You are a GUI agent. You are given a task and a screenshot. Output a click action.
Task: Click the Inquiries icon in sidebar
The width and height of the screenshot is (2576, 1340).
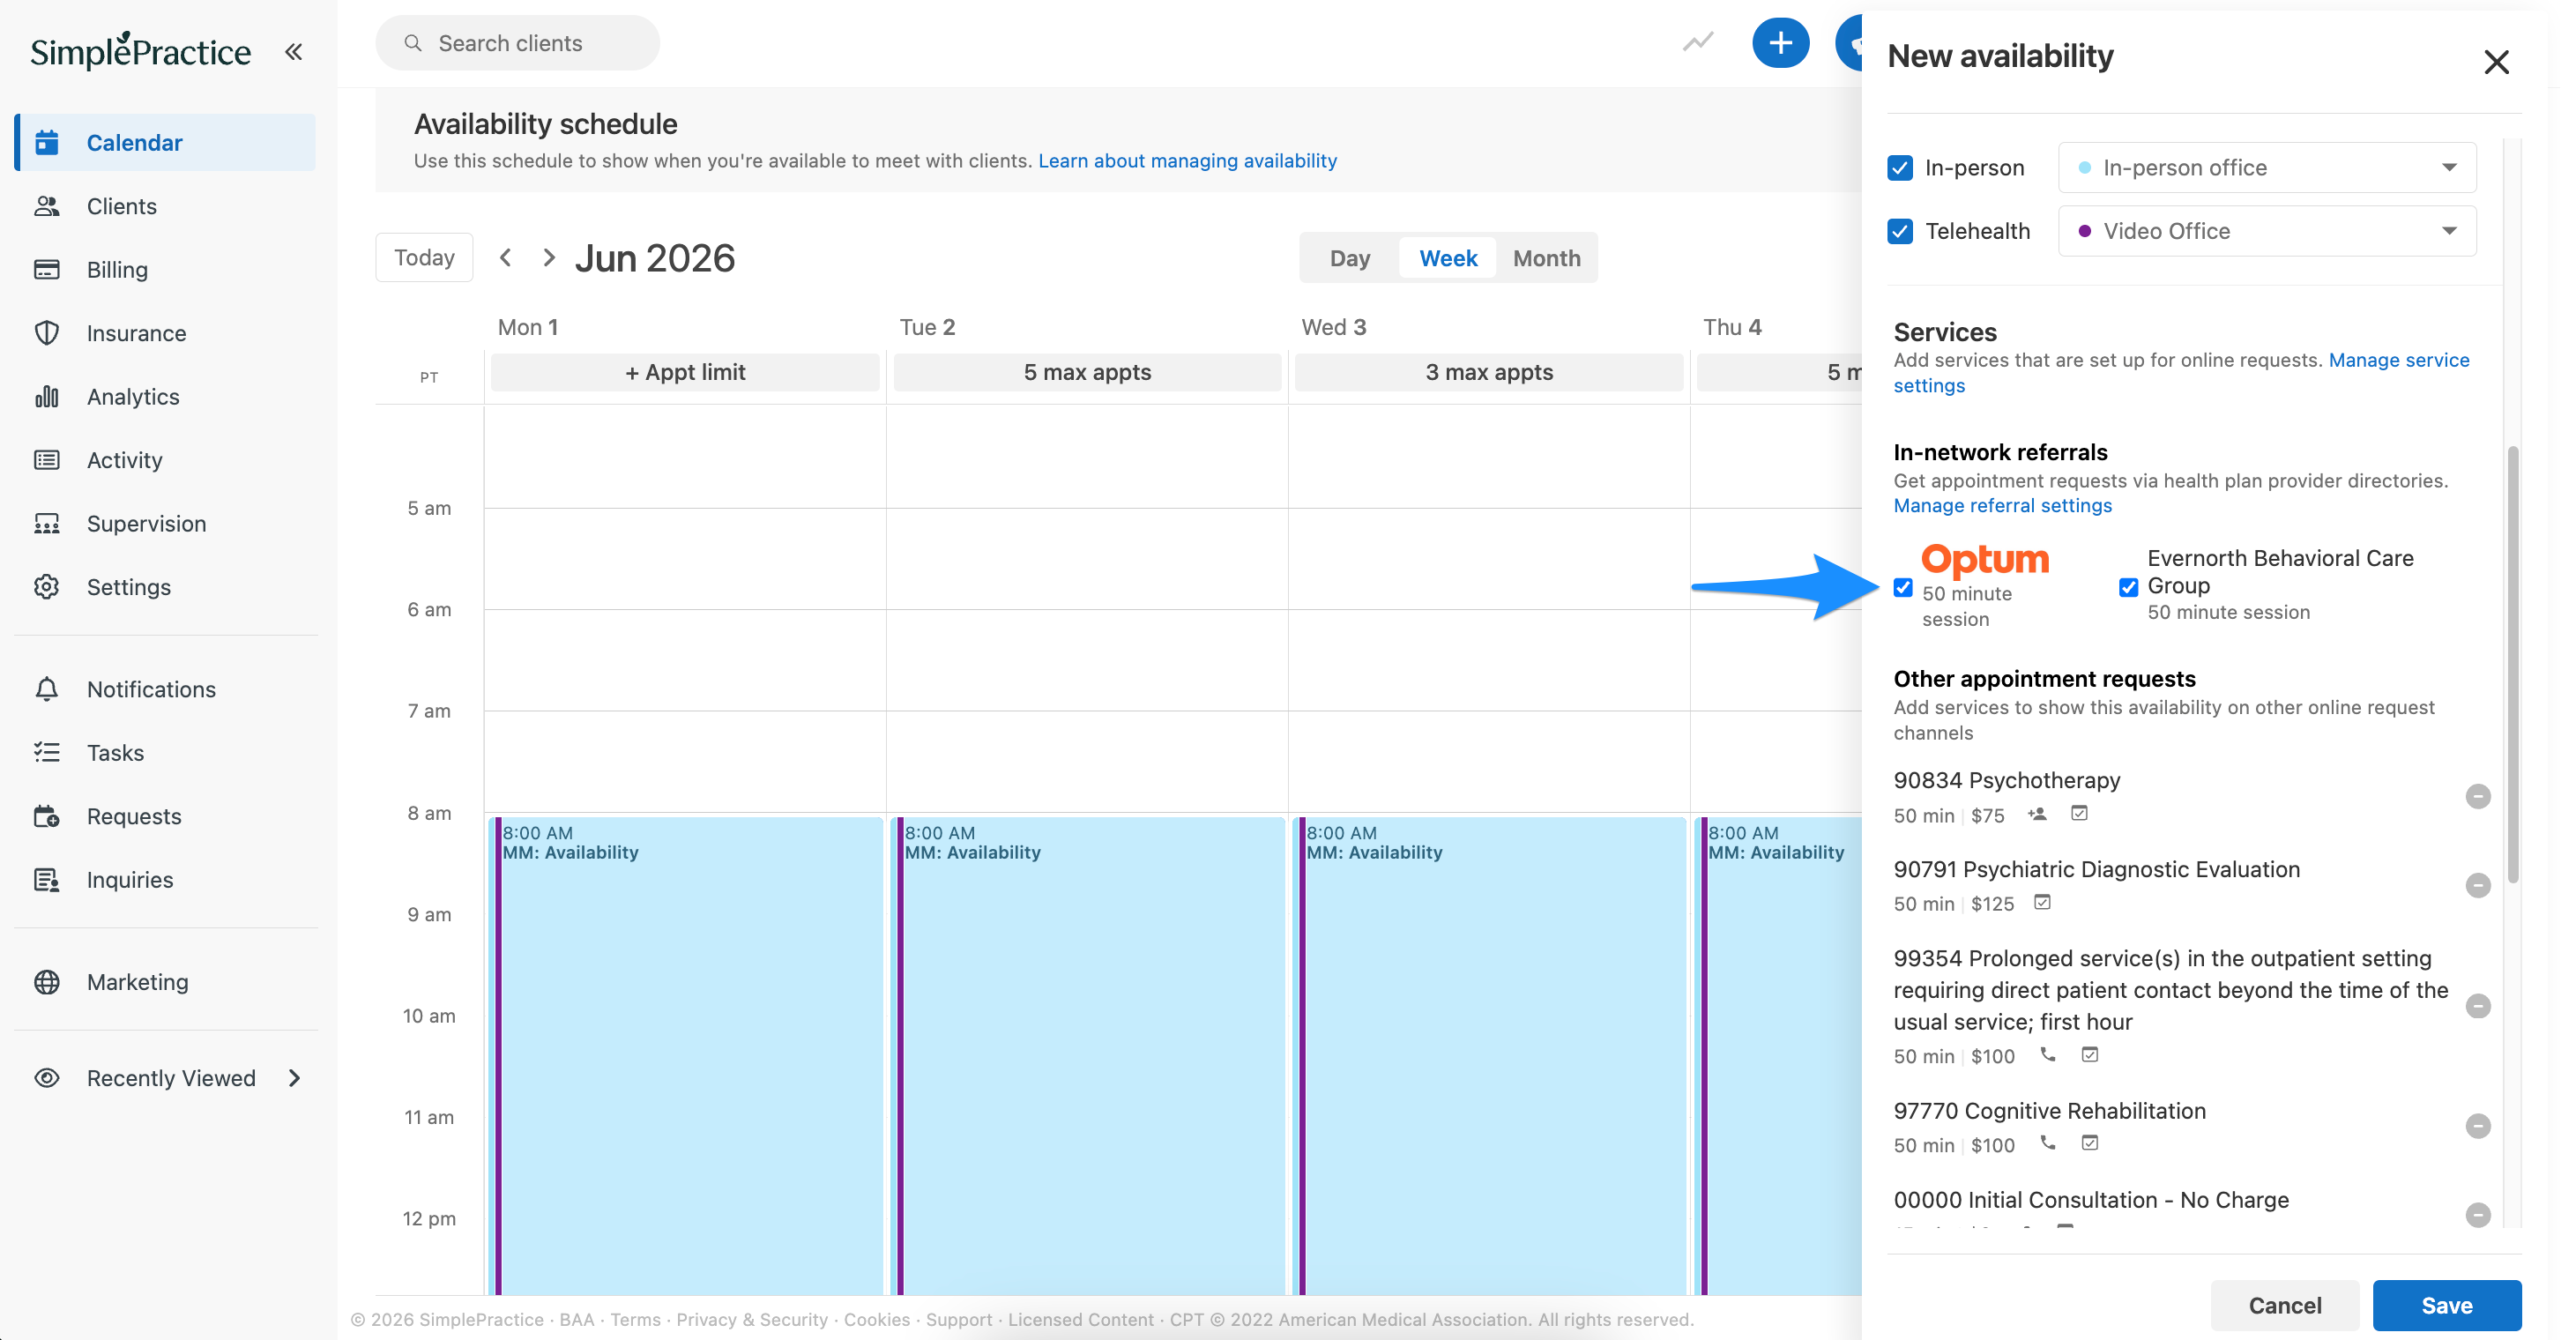click(x=47, y=879)
